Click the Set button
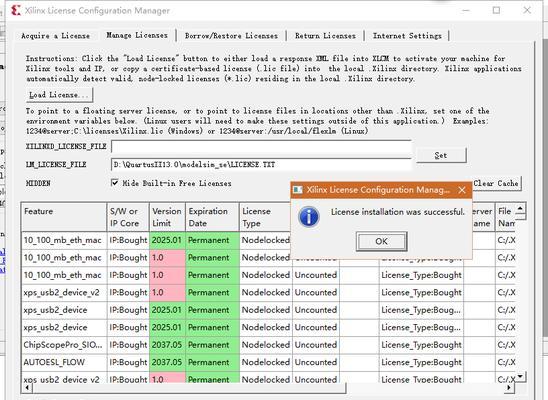 point(441,155)
